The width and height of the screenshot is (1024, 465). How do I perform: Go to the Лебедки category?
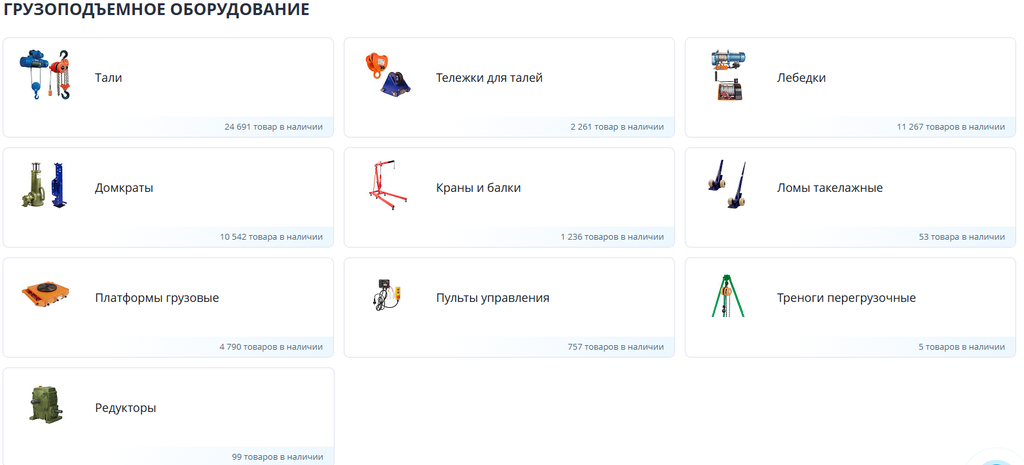pyautogui.click(x=801, y=78)
